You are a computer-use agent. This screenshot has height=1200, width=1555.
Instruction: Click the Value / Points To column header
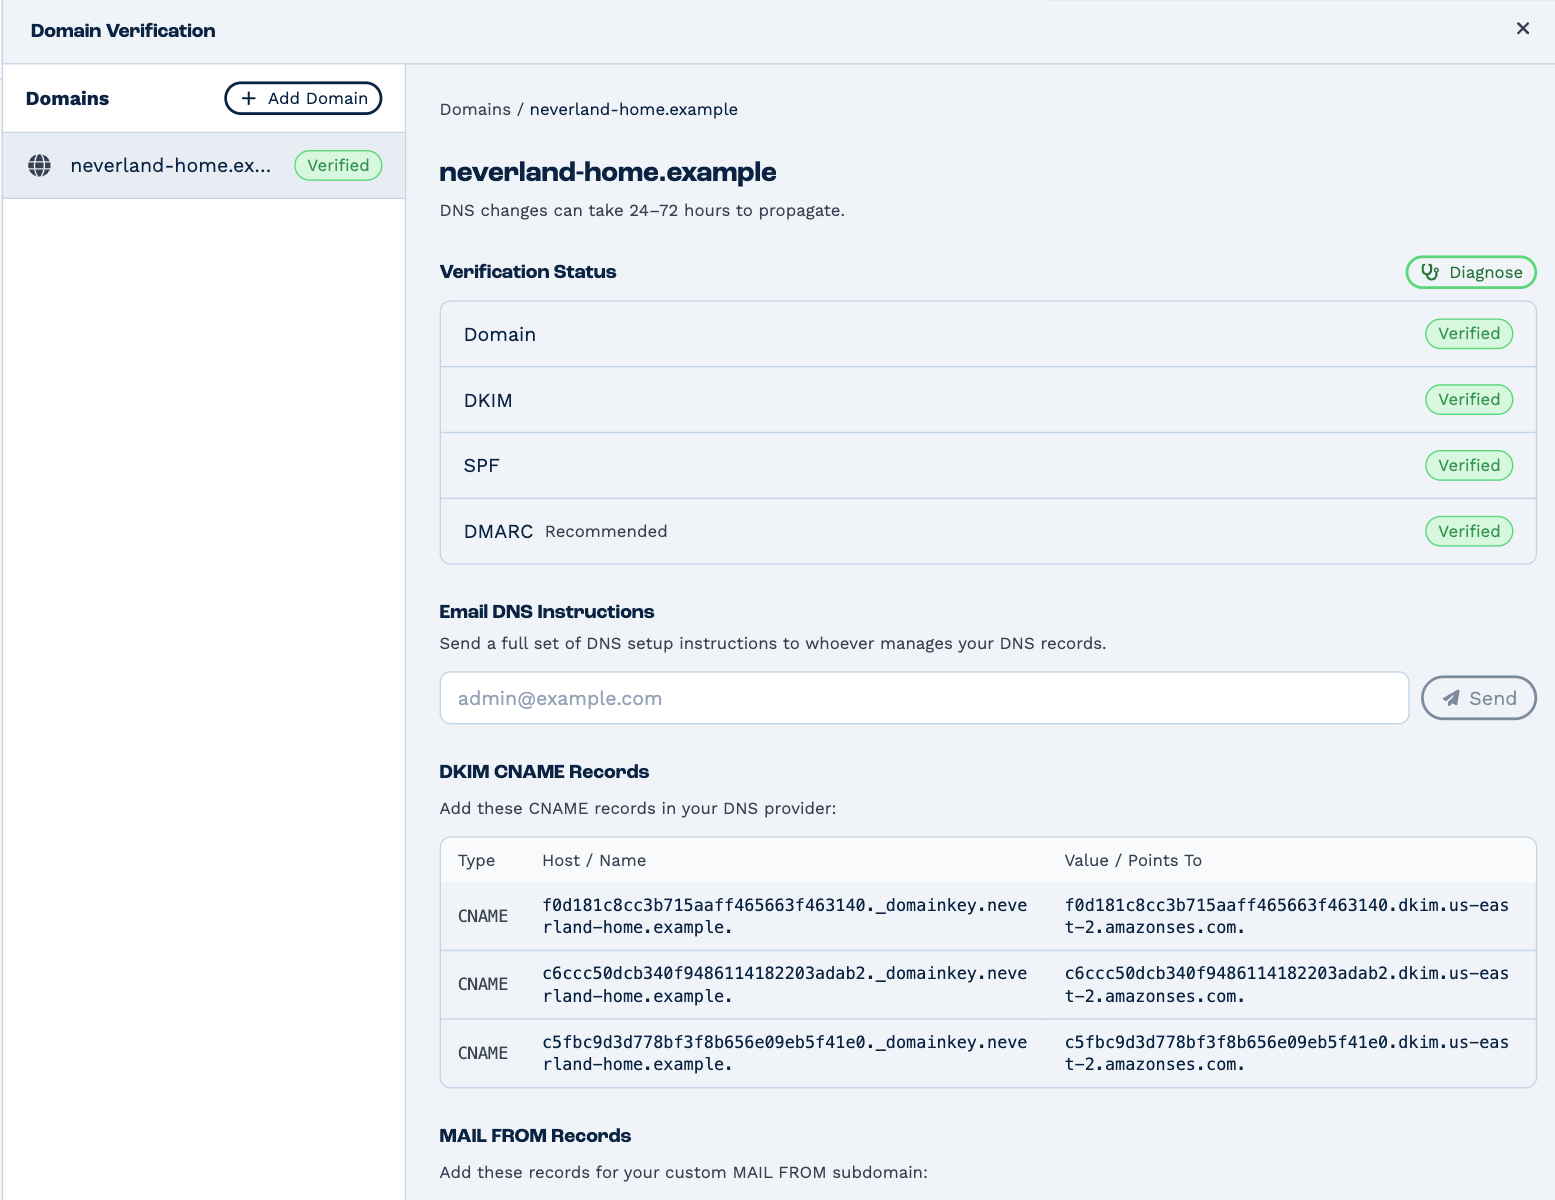1133,860
